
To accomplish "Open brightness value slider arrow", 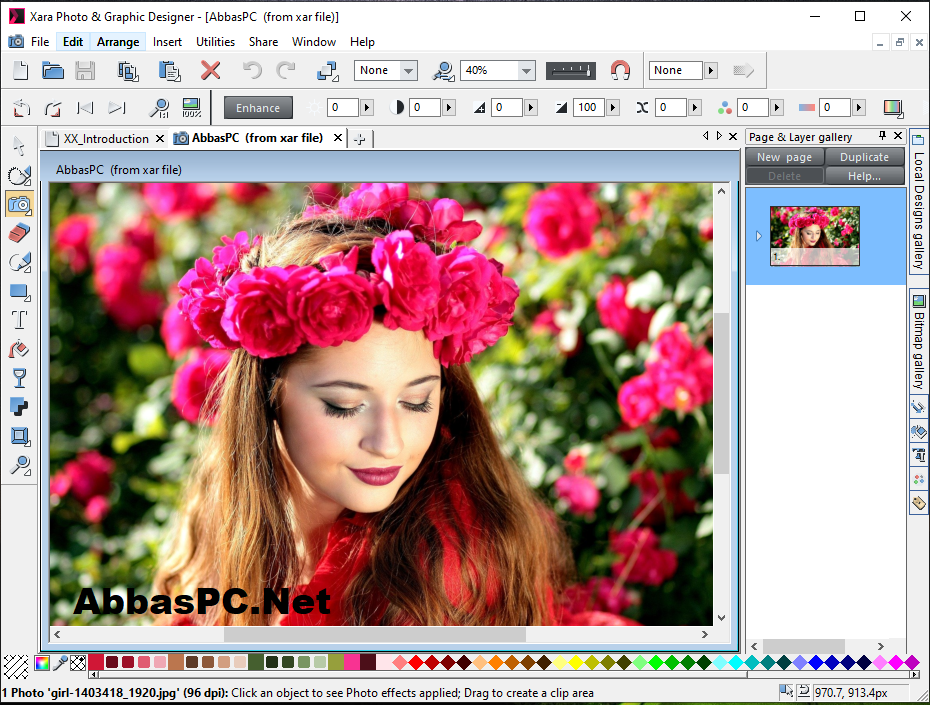I will coord(367,107).
